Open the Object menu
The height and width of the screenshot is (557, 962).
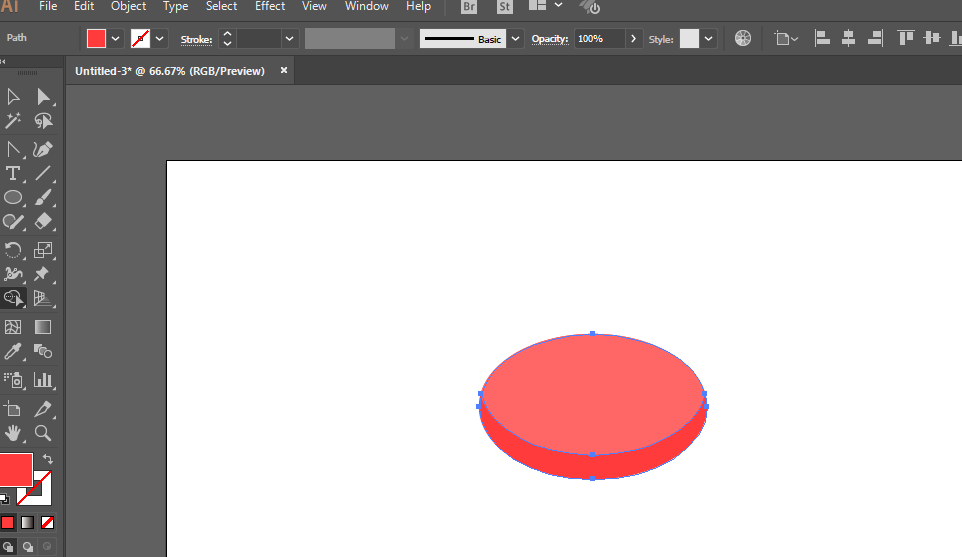click(x=128, y=6)
